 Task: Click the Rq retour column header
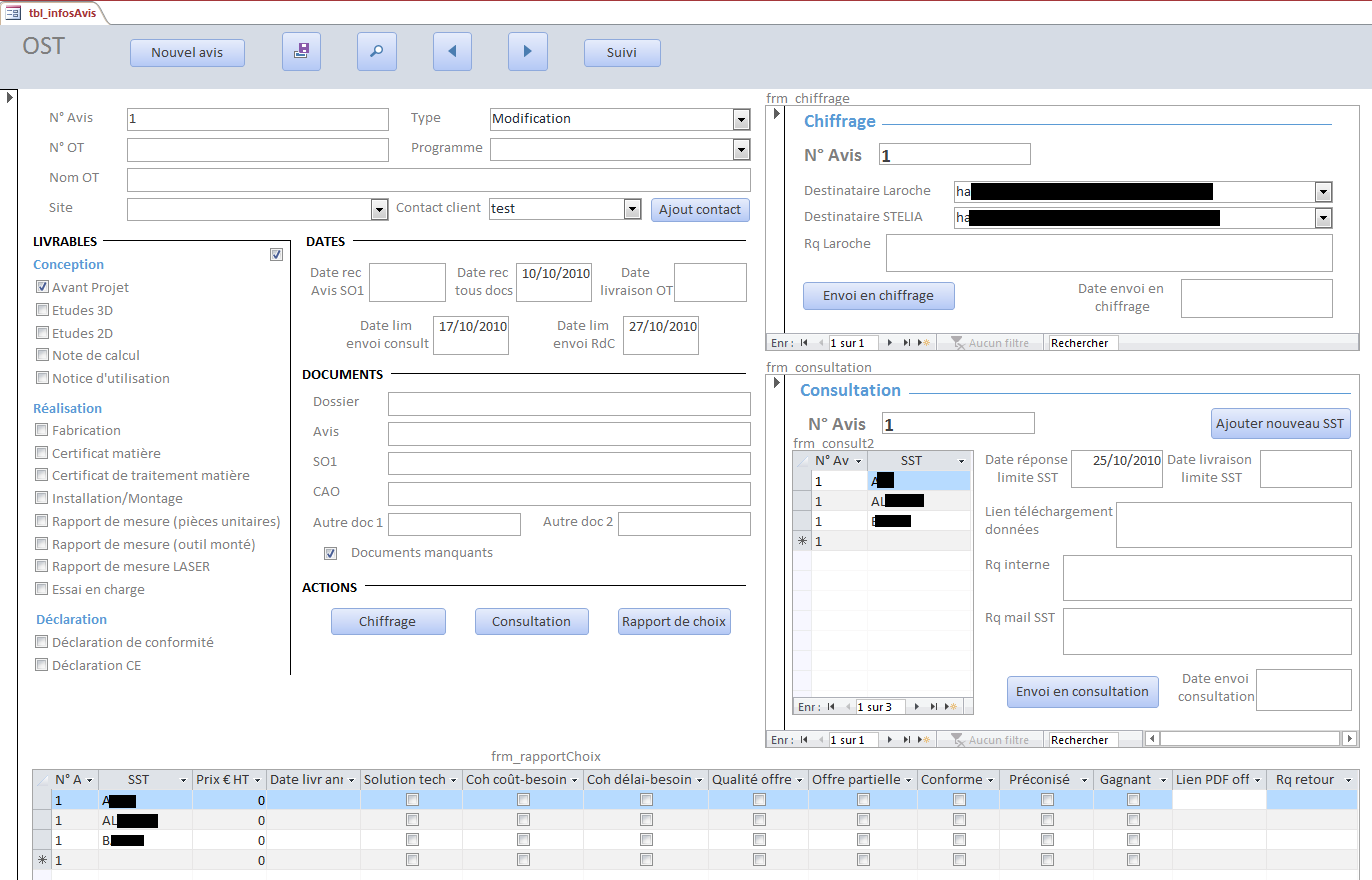point(1312,780)
